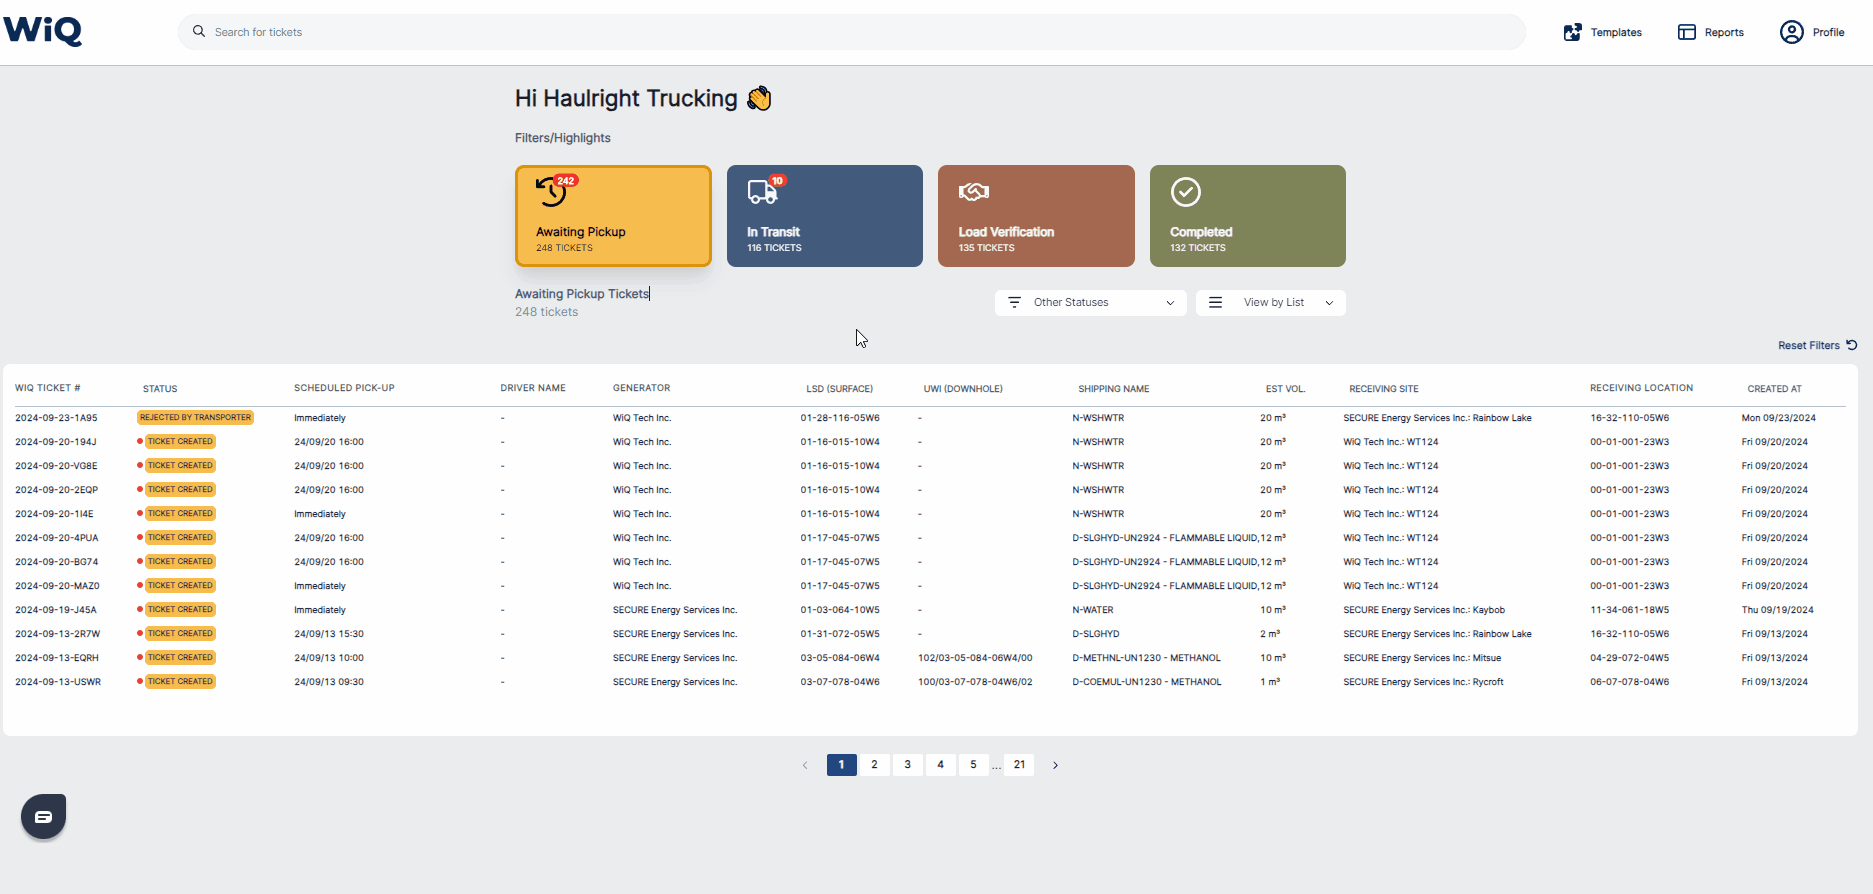
Task: Open ticket 2024-09-13-EQRH
Action: pos(57,658)
